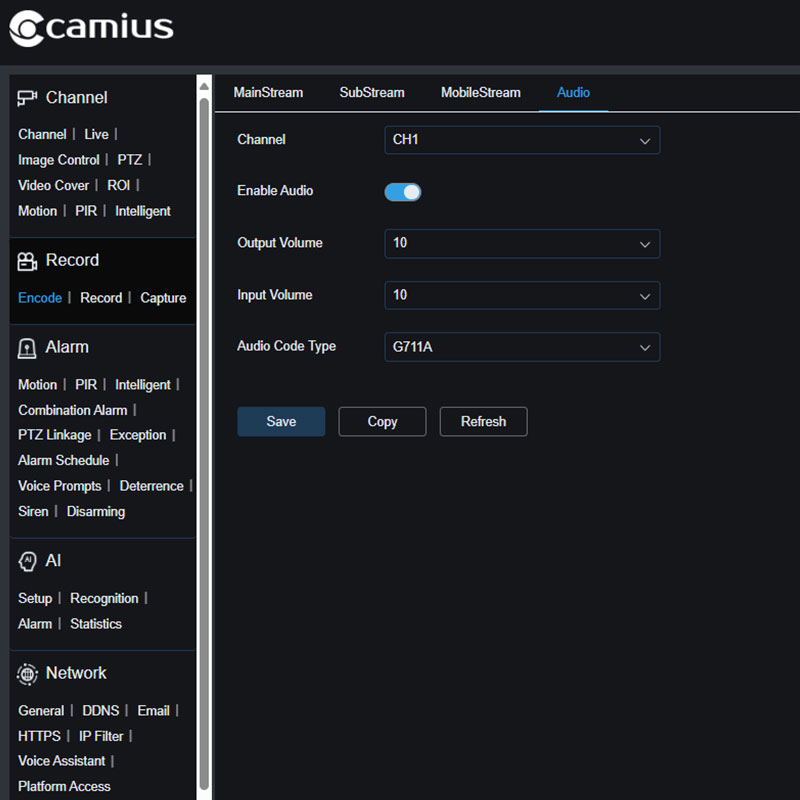Click the Network globe icon in the sidebar
Viewport: 800px width, 800px height.
(27, 673)
